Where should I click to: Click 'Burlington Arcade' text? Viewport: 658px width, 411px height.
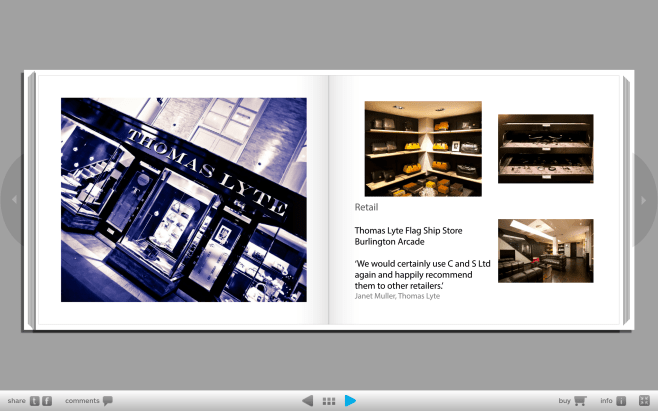coord(389,242)
